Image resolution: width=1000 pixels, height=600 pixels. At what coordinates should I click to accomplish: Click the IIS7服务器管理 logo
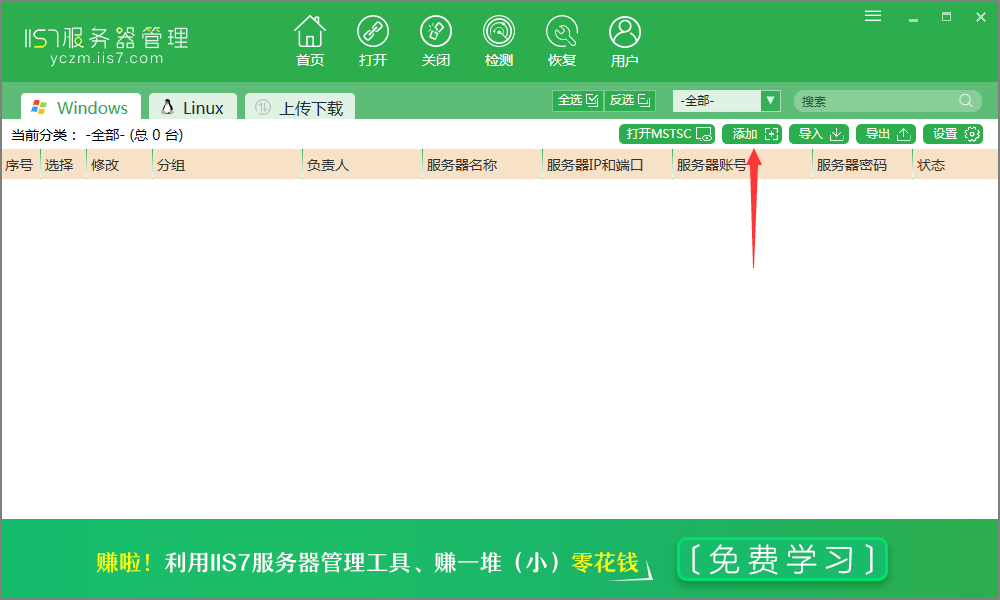point(107,38)
